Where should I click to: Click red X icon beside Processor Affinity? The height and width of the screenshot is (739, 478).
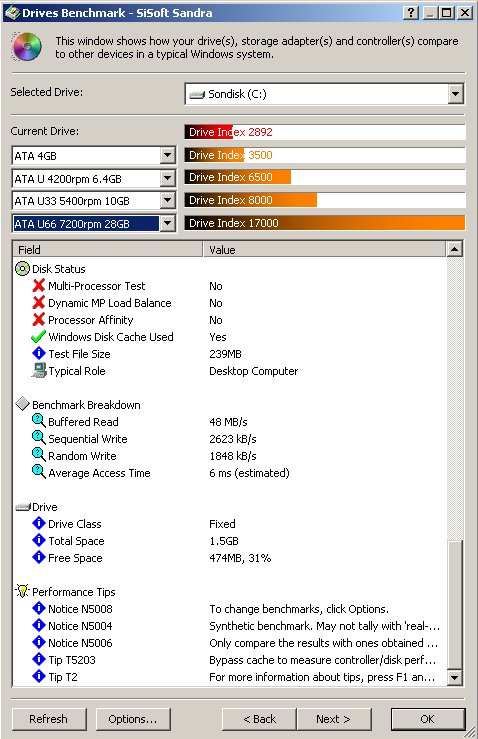point(39,319)
